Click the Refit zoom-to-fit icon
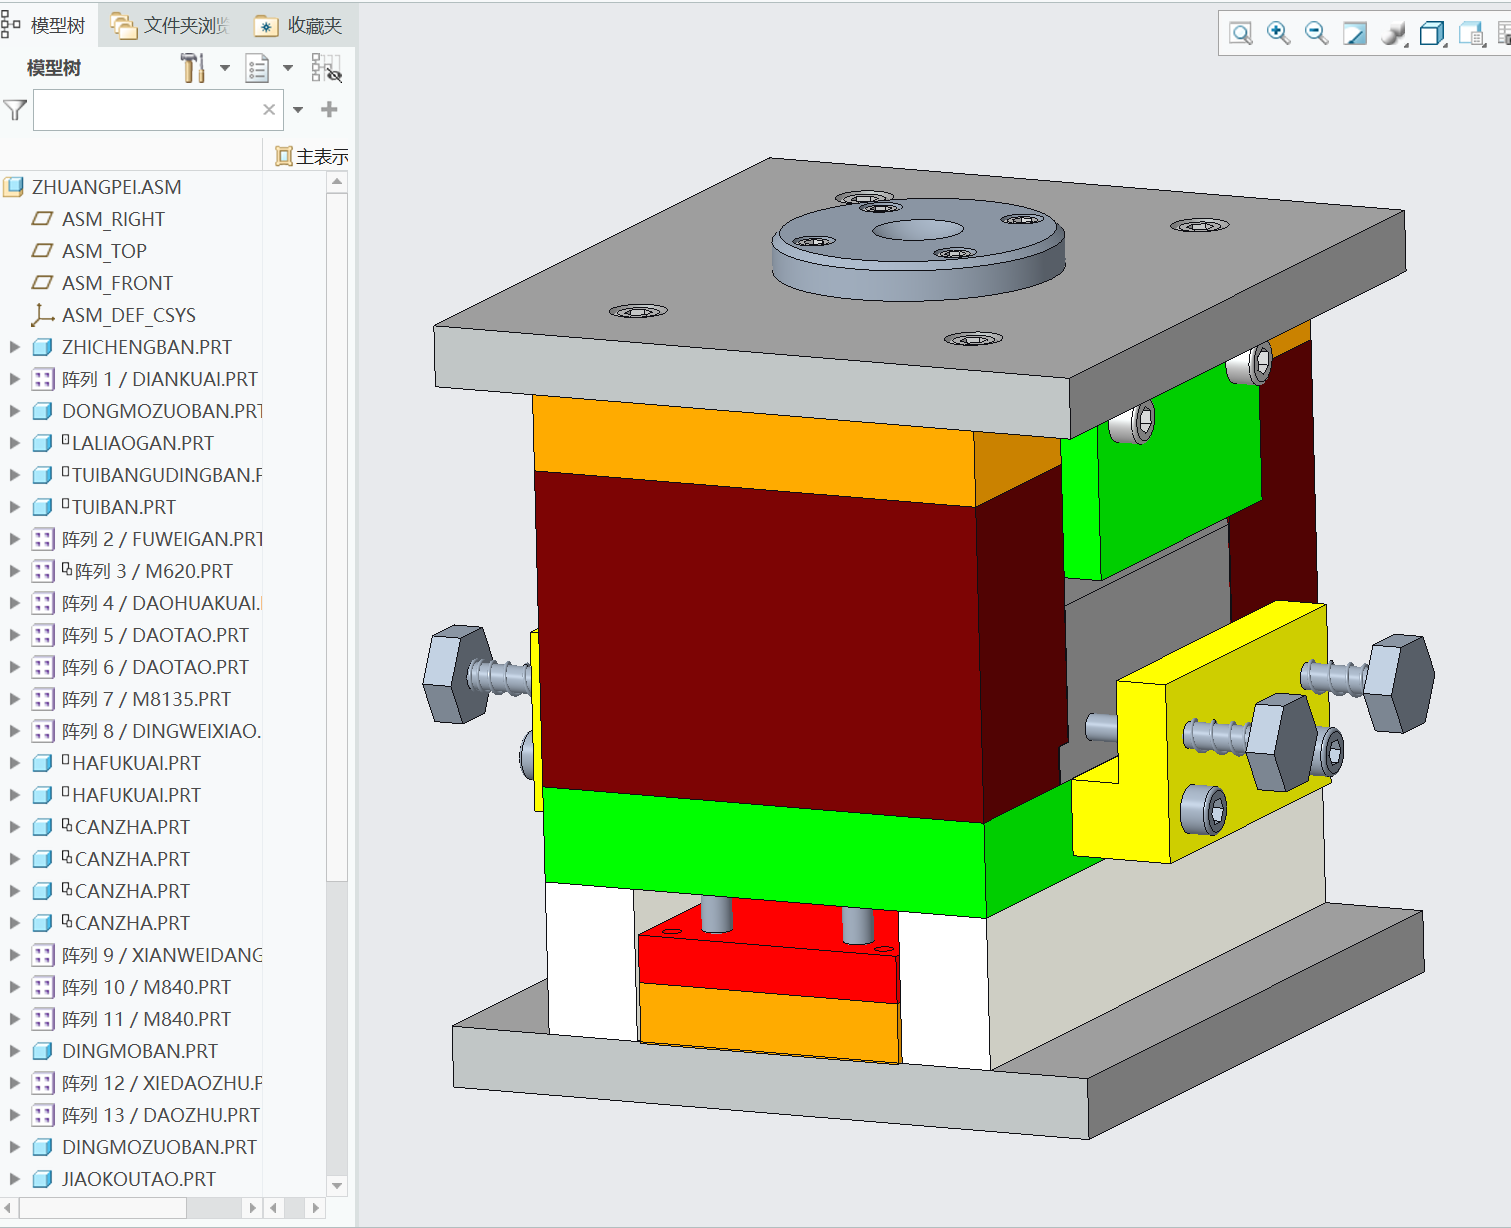 (1241, 34)
